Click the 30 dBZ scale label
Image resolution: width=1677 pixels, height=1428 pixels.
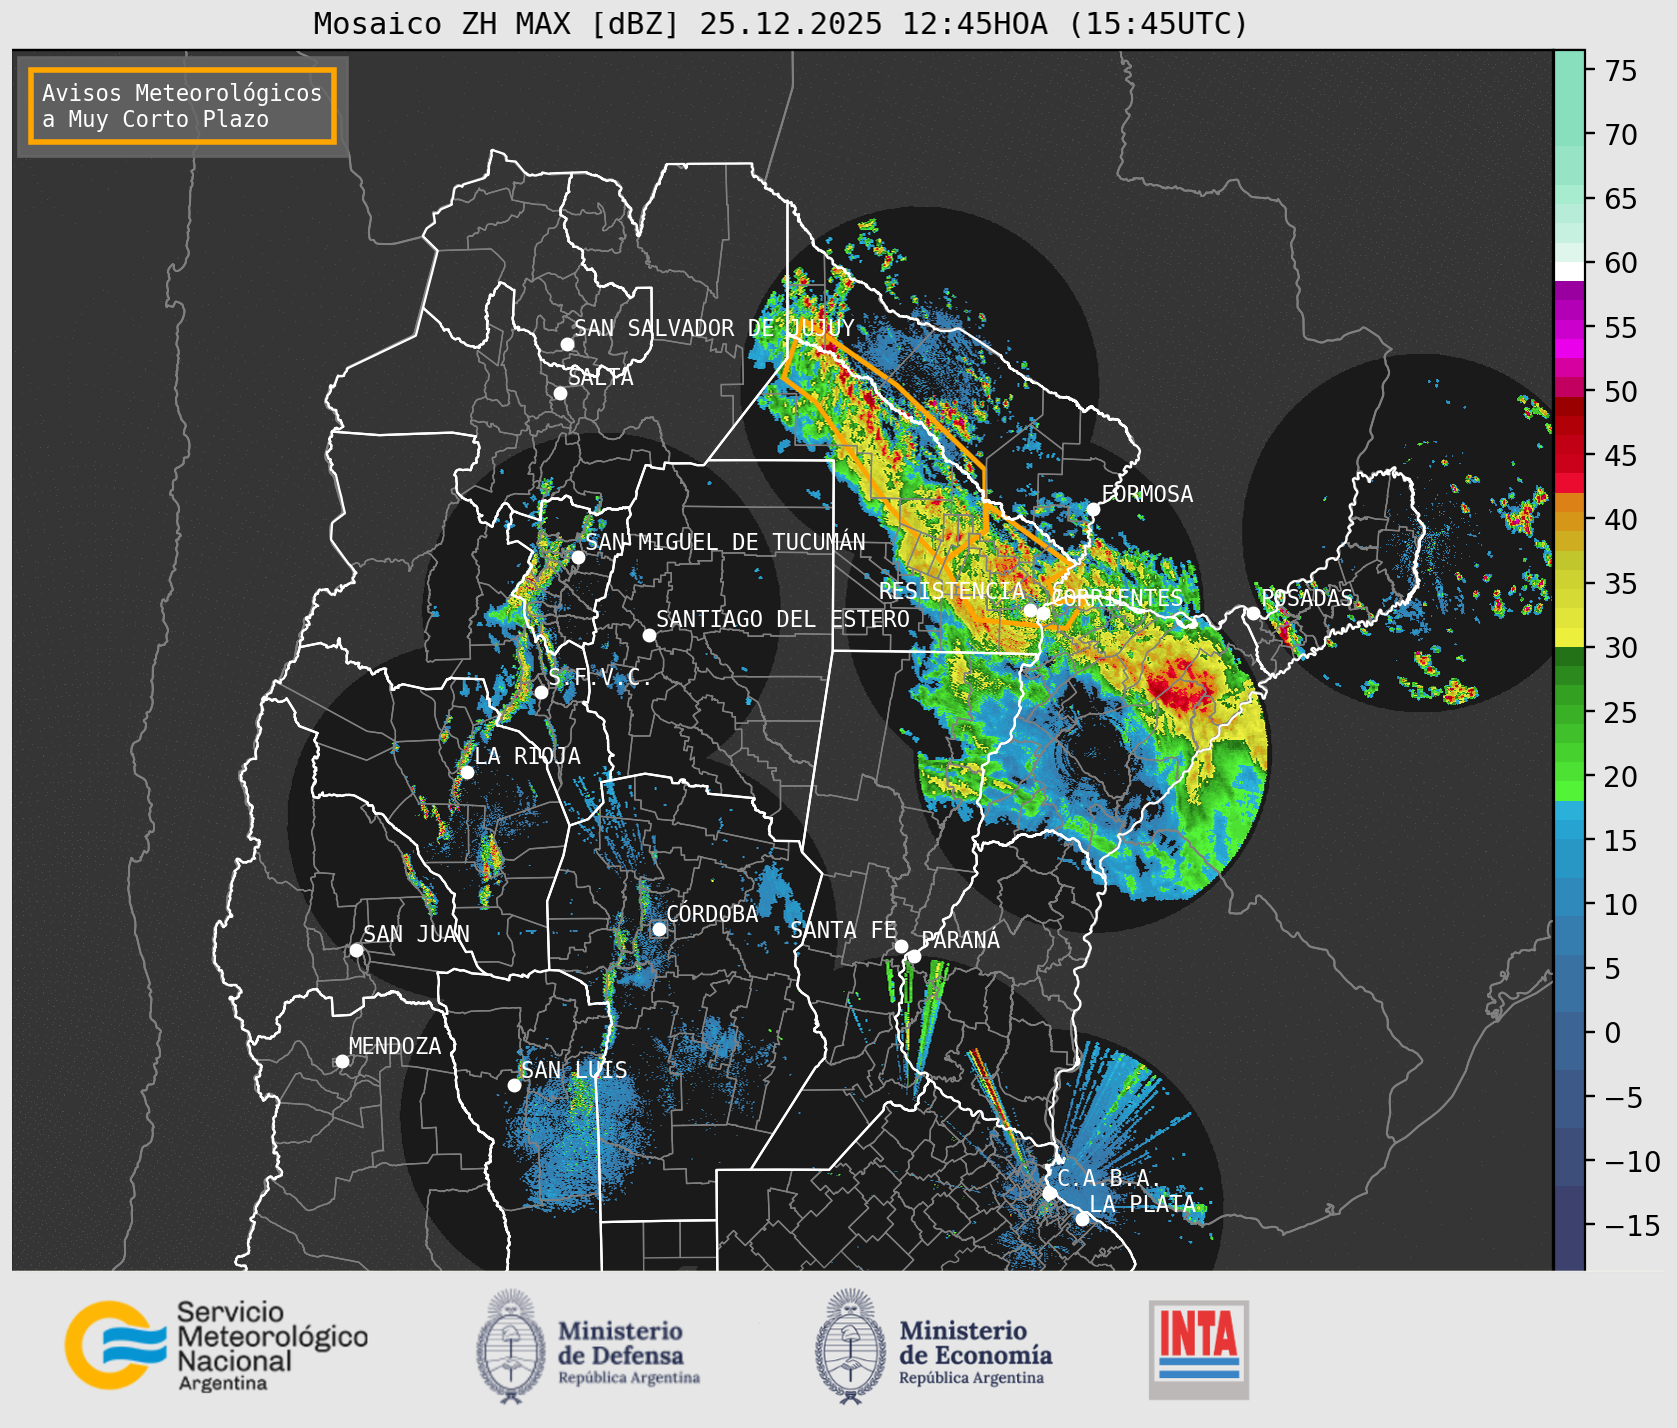(1620, 648)
